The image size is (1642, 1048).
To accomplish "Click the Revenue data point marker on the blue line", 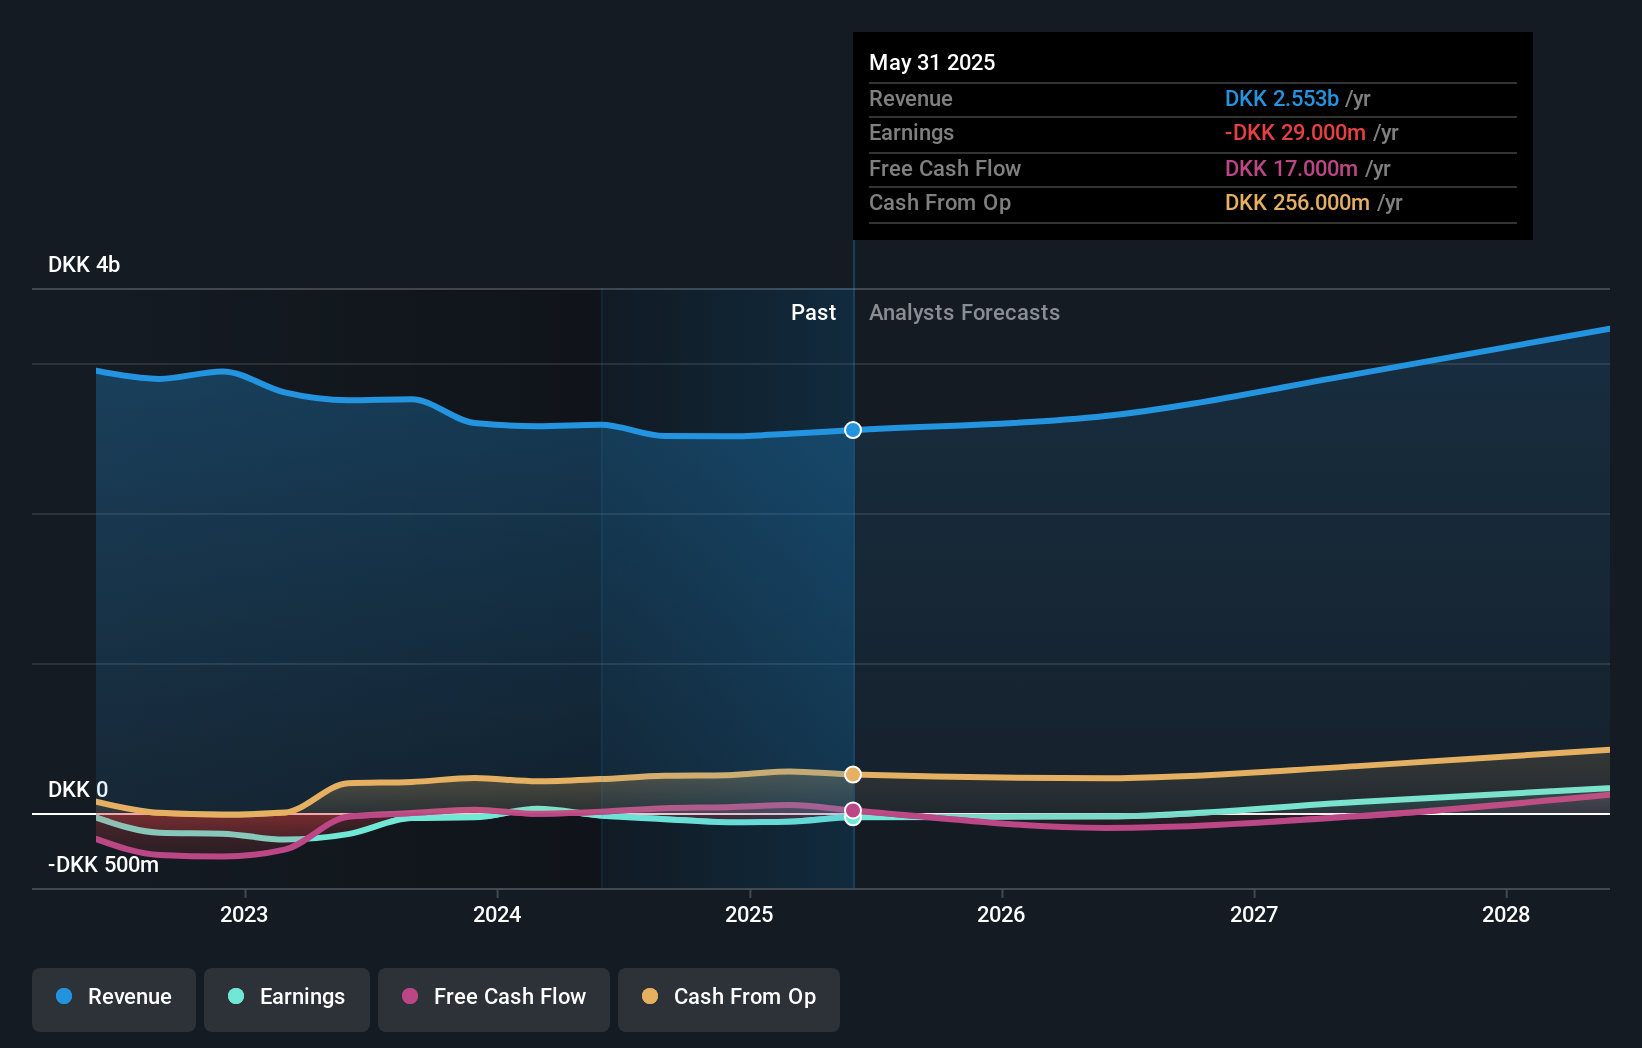I will [x=853, y=430].
